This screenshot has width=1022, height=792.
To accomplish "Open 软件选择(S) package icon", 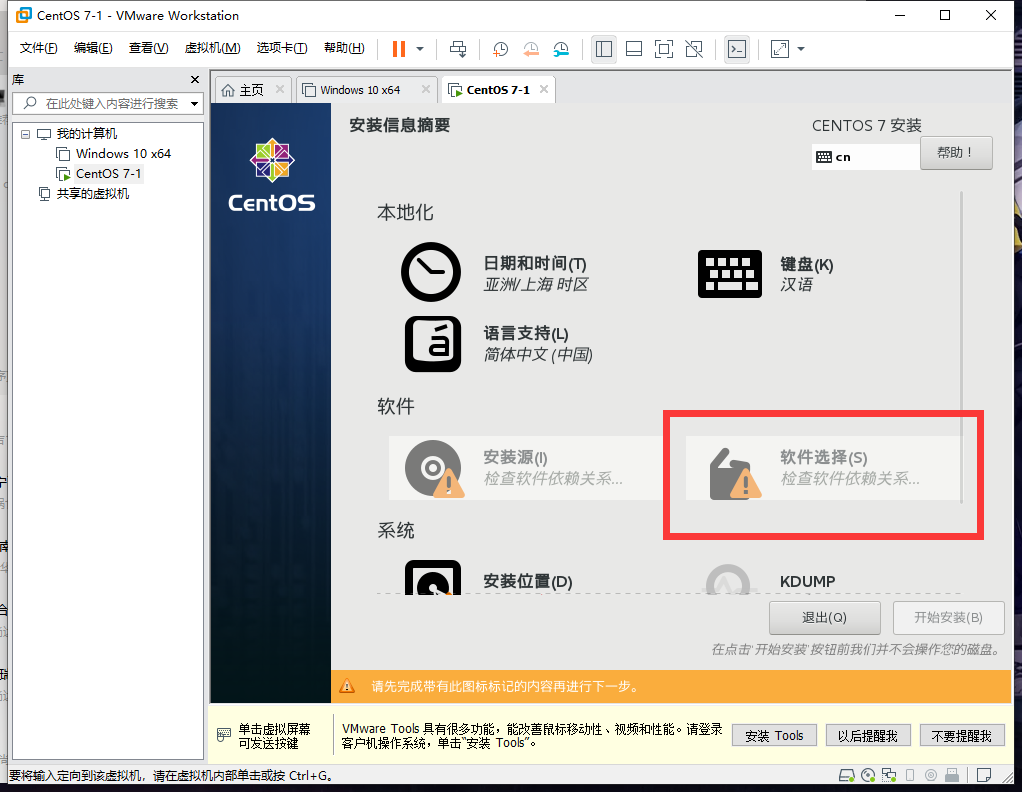I will pos(735,474).
